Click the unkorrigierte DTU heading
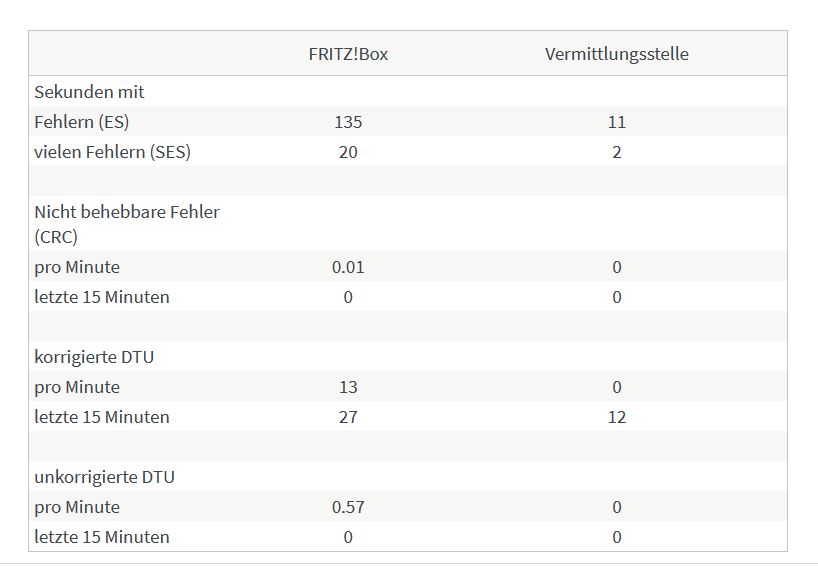The width and height of the screenshot is (818, 572). pyautogui.click(x=104, y=477)
